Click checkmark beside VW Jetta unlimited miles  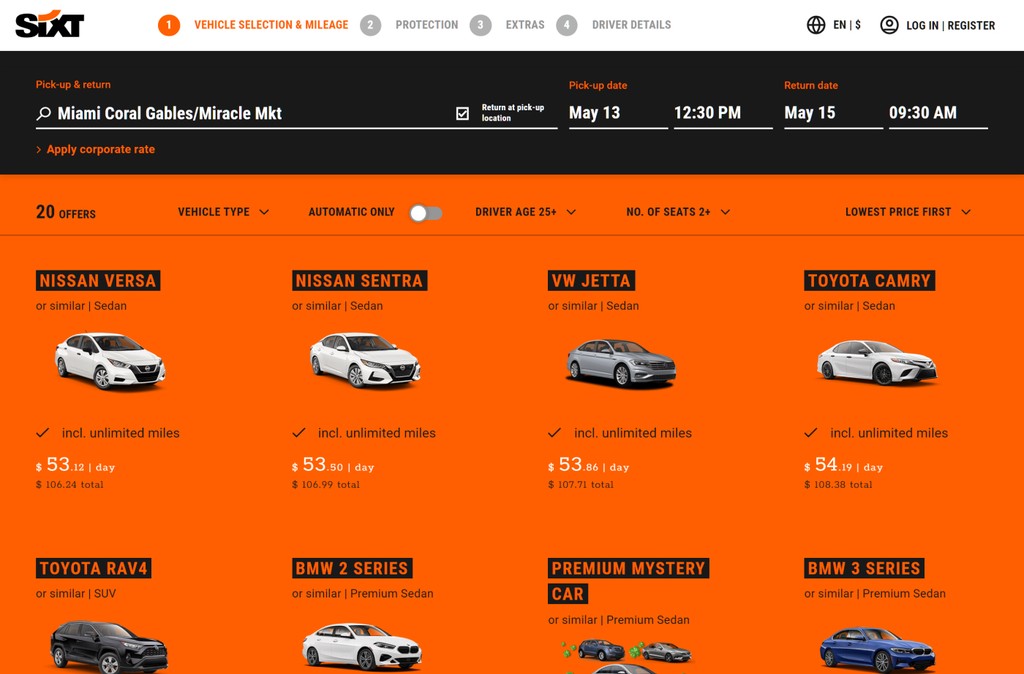555,432
